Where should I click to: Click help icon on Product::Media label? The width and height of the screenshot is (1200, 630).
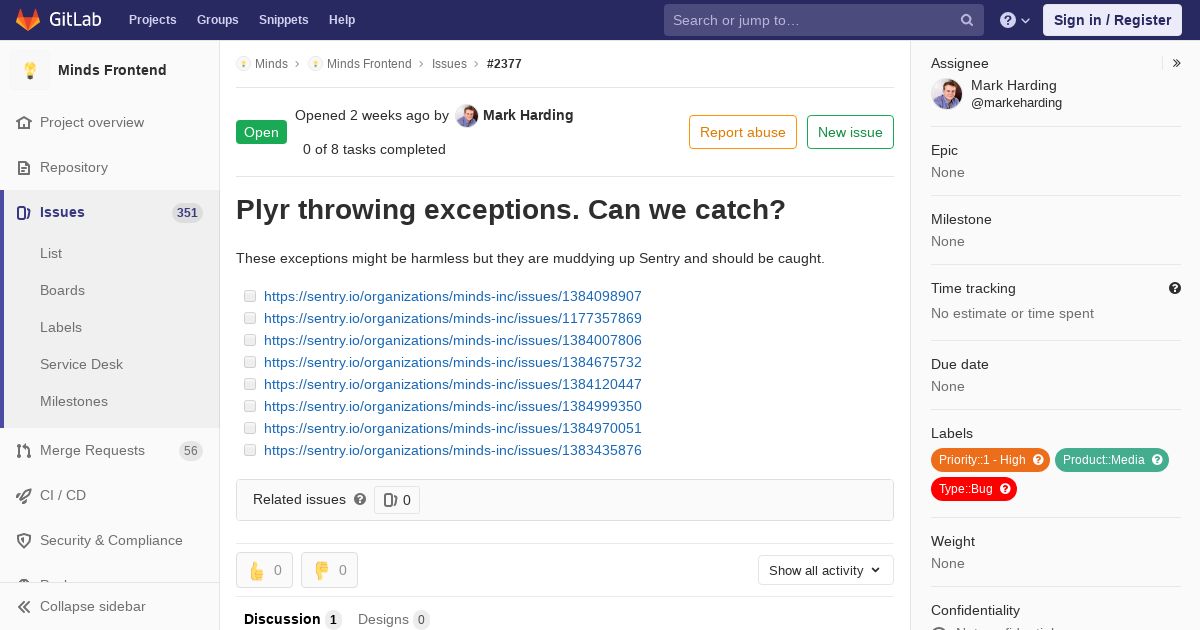coord(1157,460)
